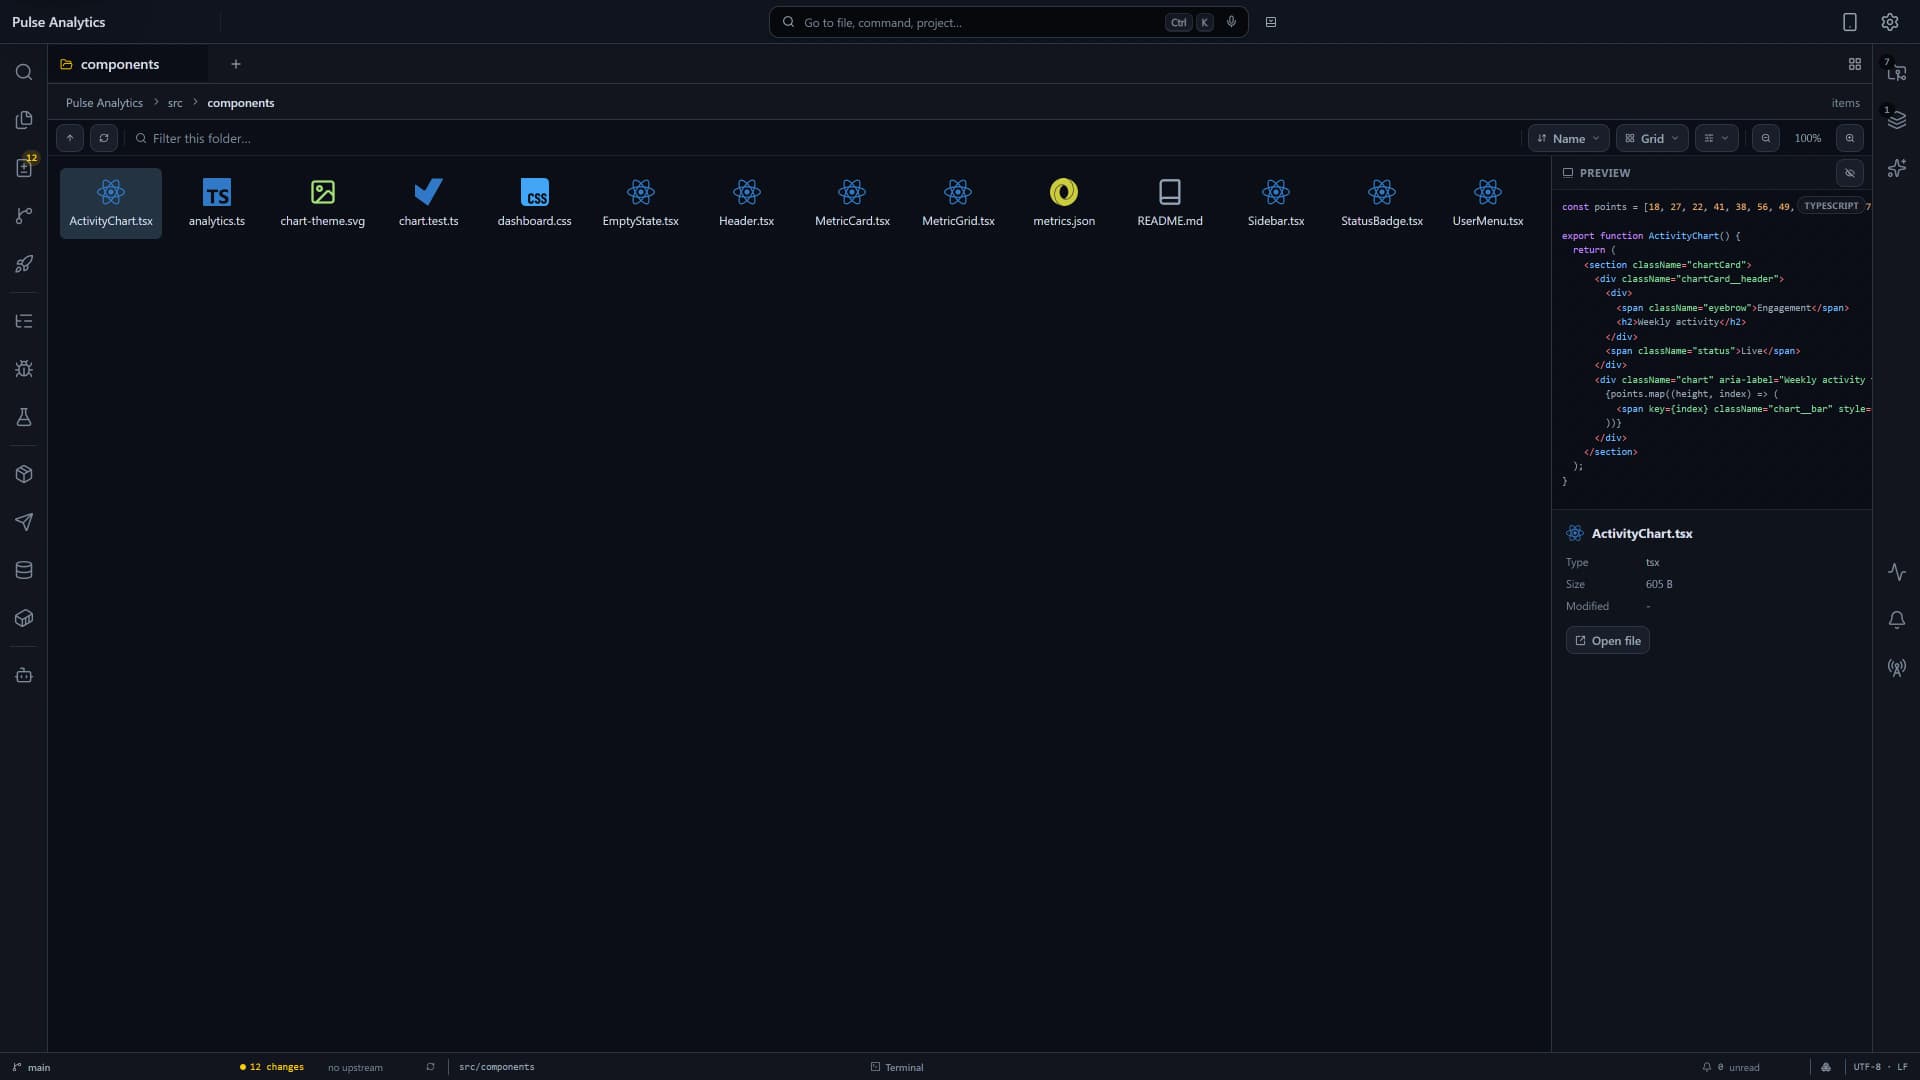Open the changes icon with 12 badge
Screen dimensions: 1920x1080
pyautogui.click(x=24, y=168)
